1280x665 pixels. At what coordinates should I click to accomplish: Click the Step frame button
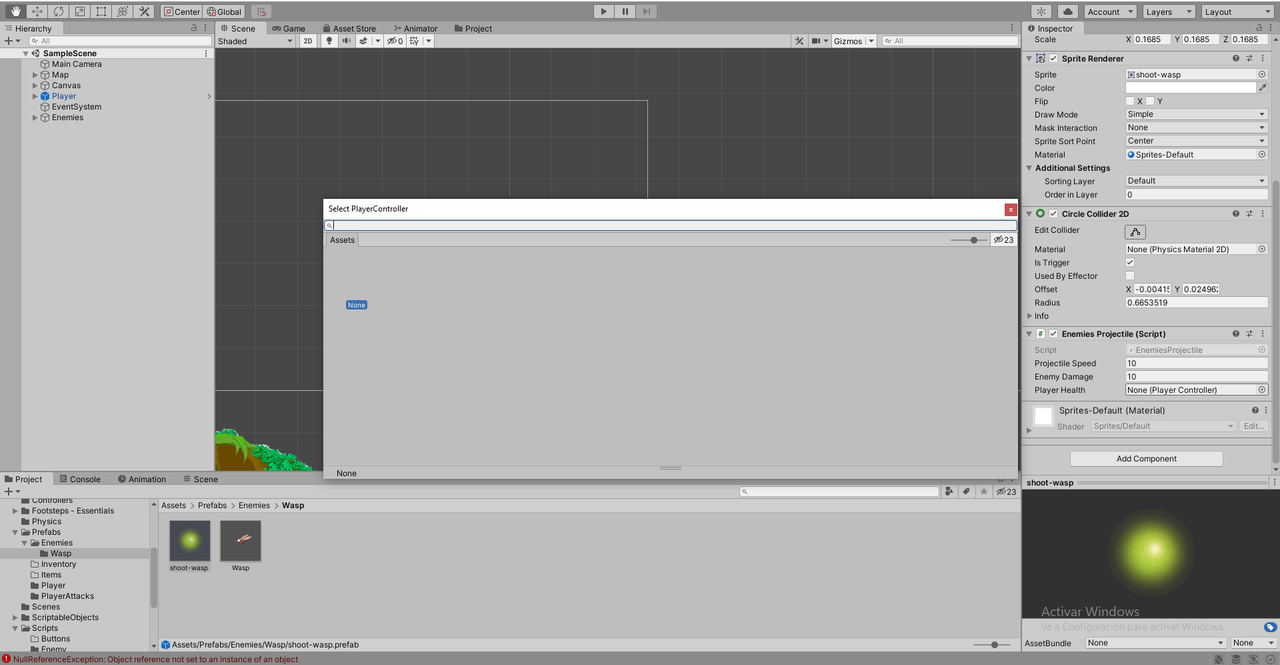click(x=647, y=11)
